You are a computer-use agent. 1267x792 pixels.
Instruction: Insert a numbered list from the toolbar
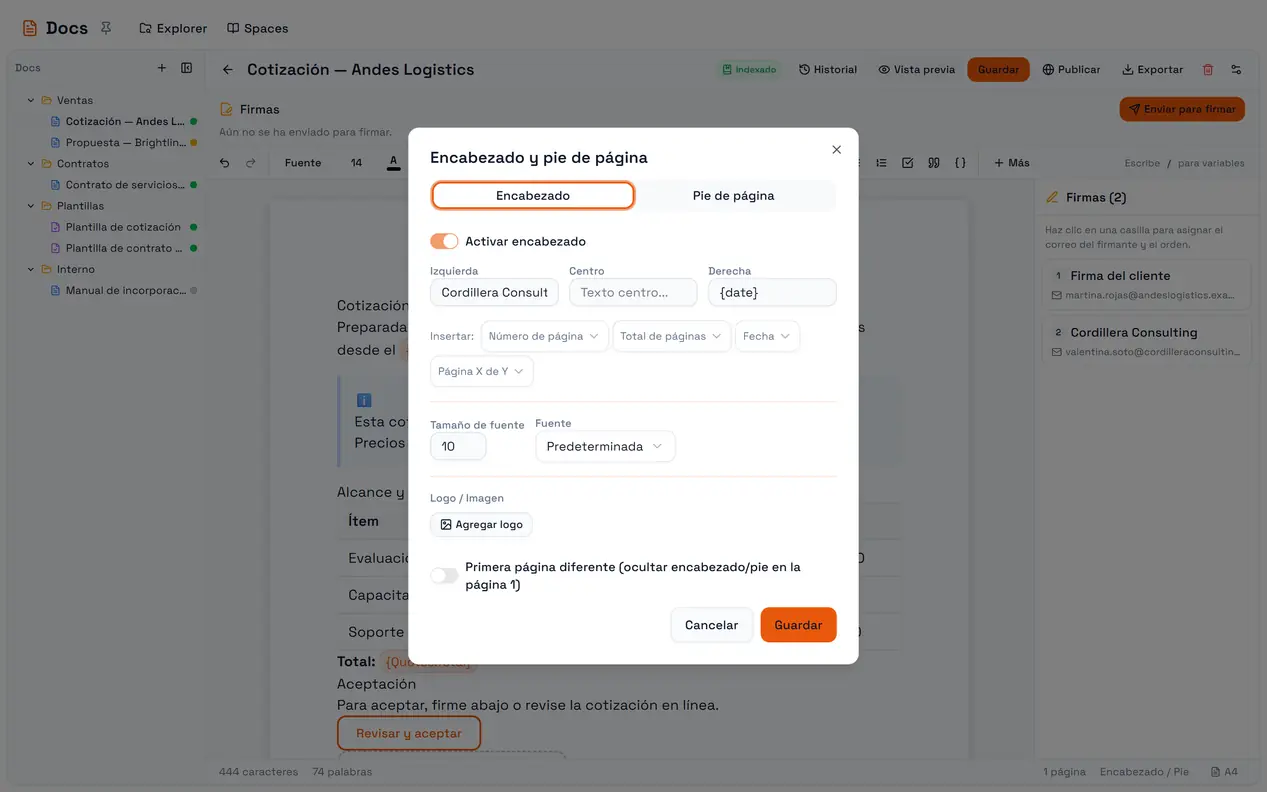click(881, 163)
